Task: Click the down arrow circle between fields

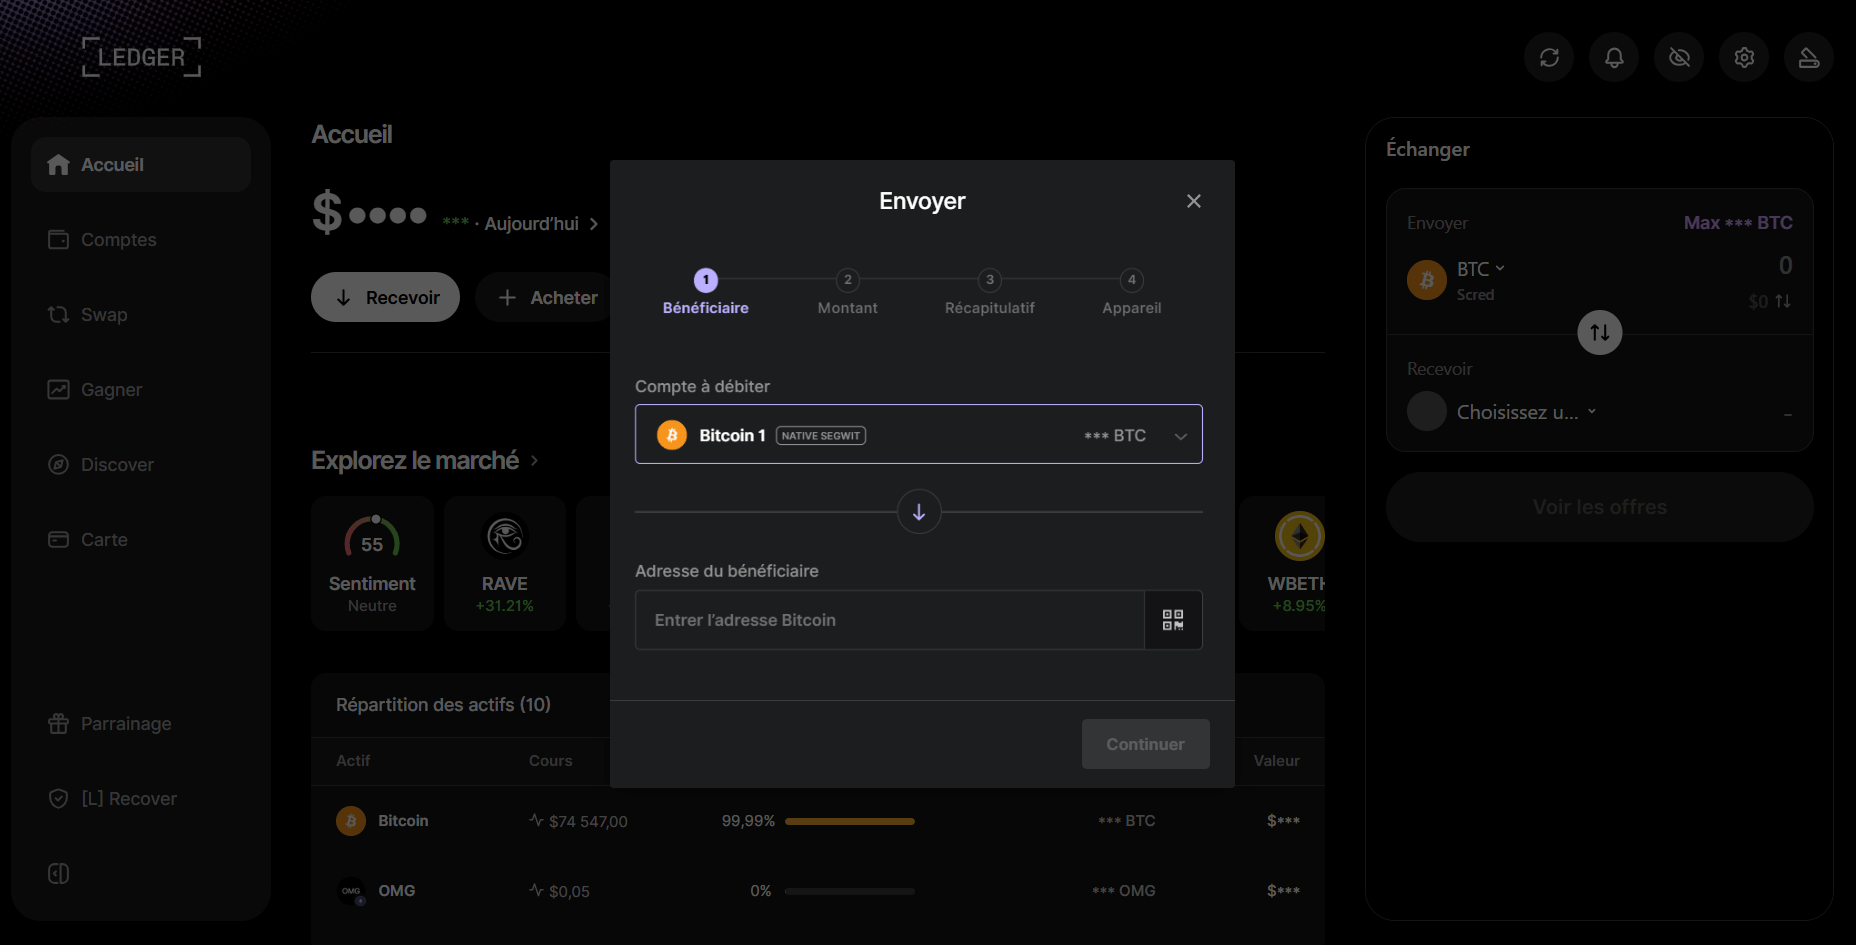Action: (x=919, y=512)
